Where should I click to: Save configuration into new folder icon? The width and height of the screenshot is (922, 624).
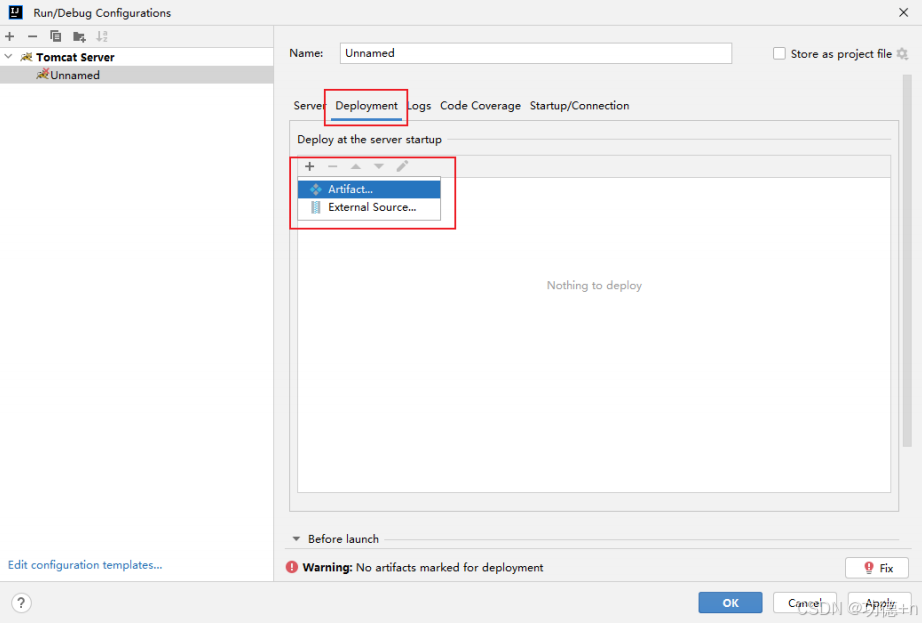click(x=79, y=36)
